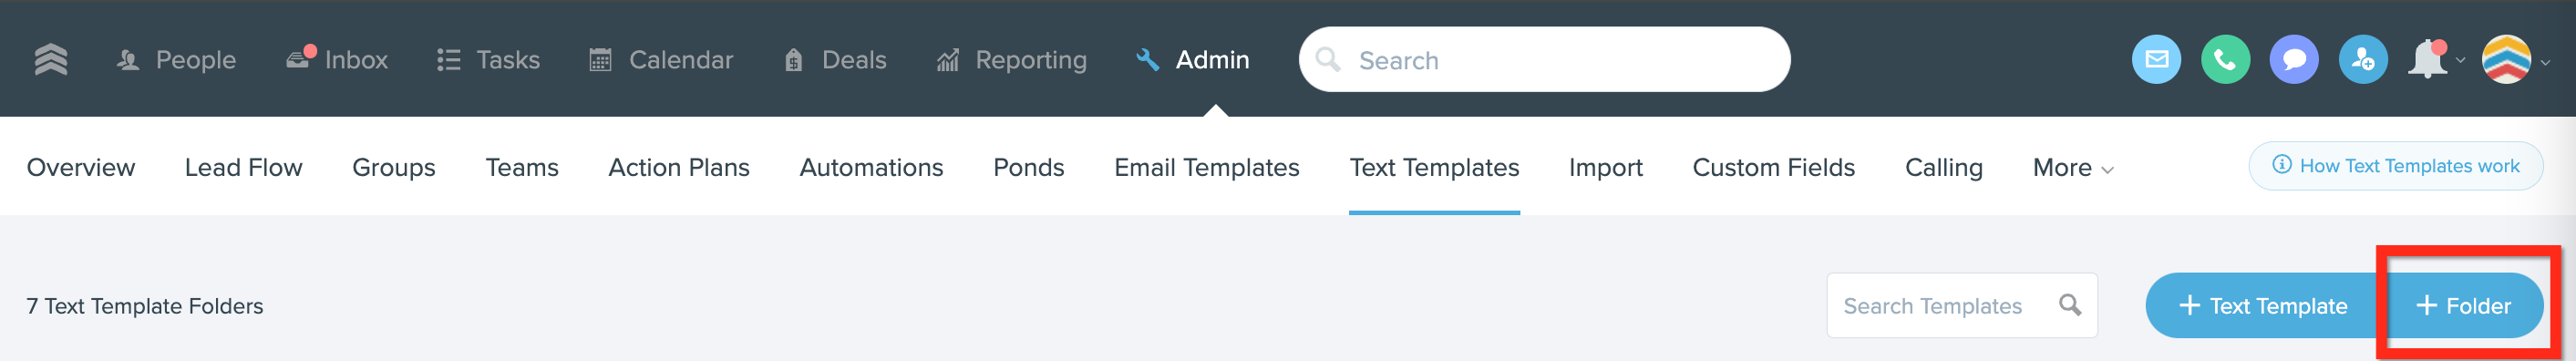Expand the chevron next to notification bell
This screenshot has width=2576, height=361.
click(2461, 61)
